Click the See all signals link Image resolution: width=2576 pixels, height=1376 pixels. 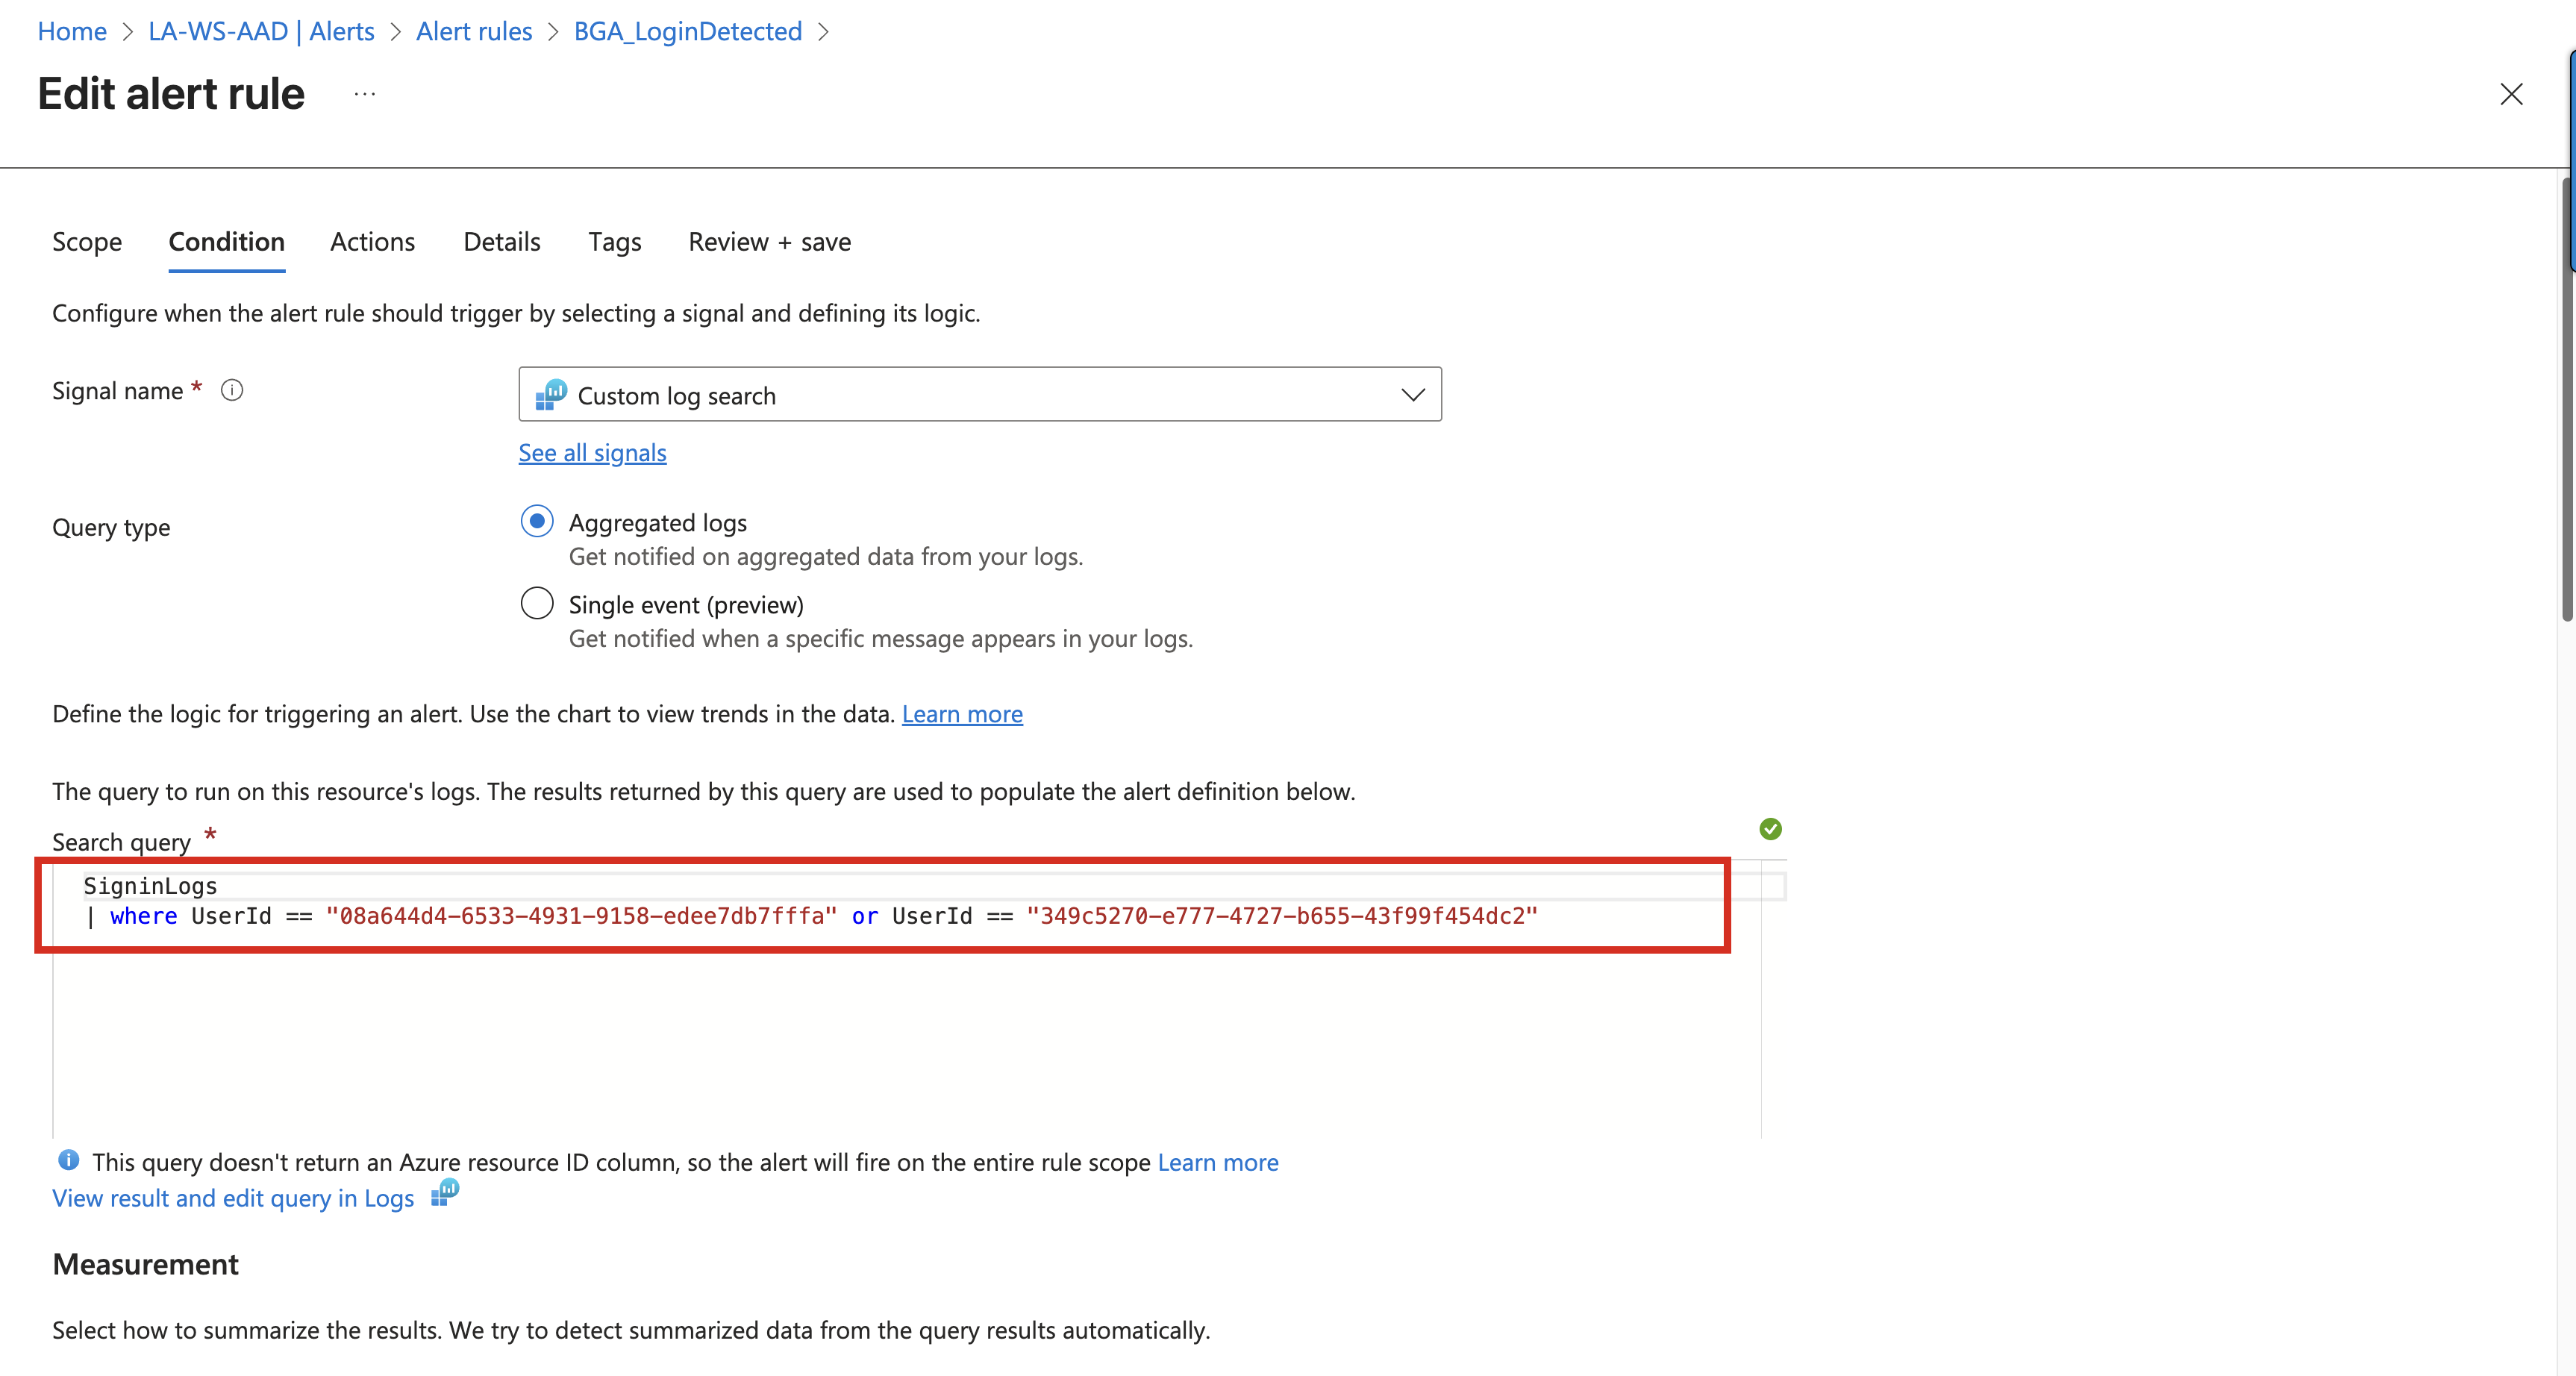tap(592, 453)
